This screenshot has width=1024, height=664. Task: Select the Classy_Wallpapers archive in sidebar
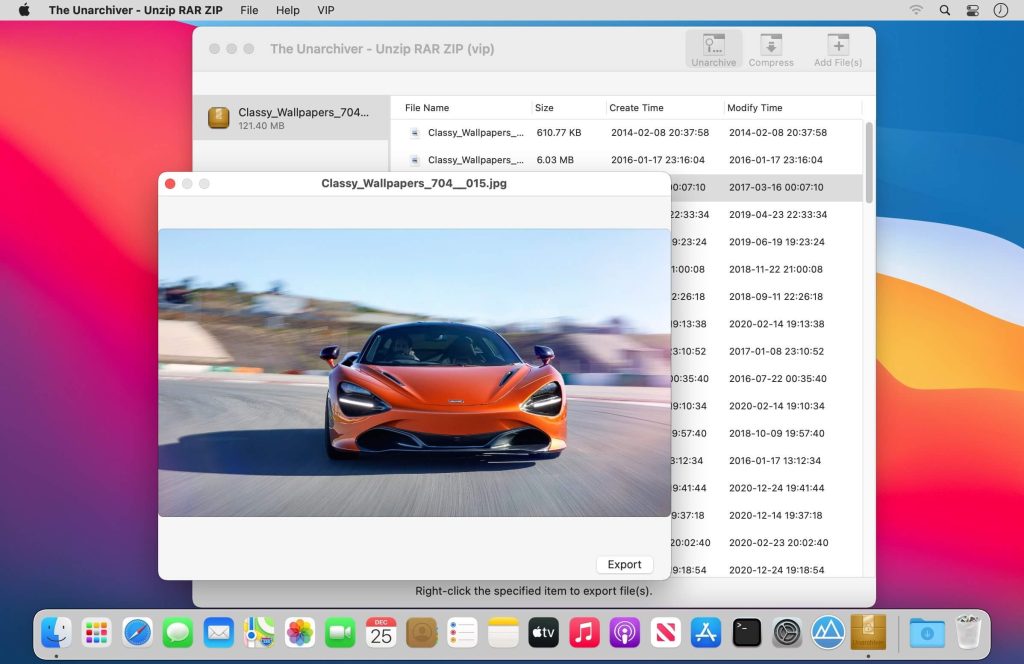point(291,118)
